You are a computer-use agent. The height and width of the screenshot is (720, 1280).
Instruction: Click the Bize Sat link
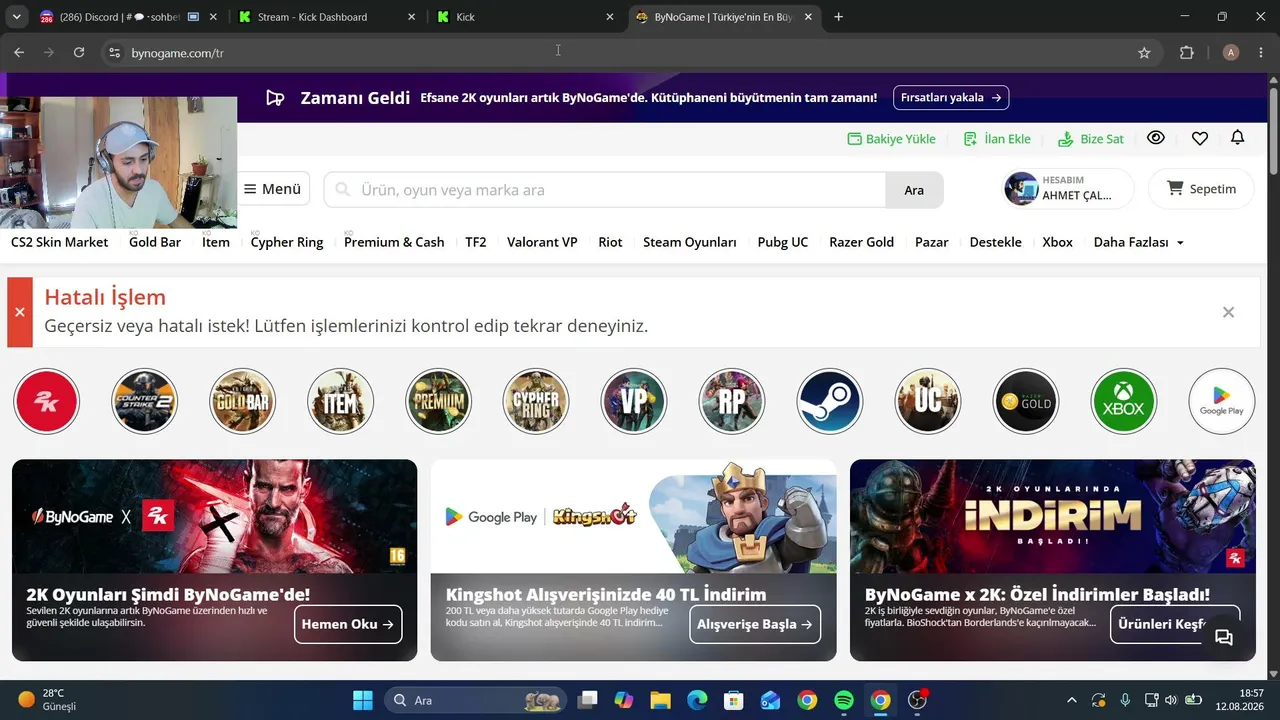click(x=1091, y=139)
